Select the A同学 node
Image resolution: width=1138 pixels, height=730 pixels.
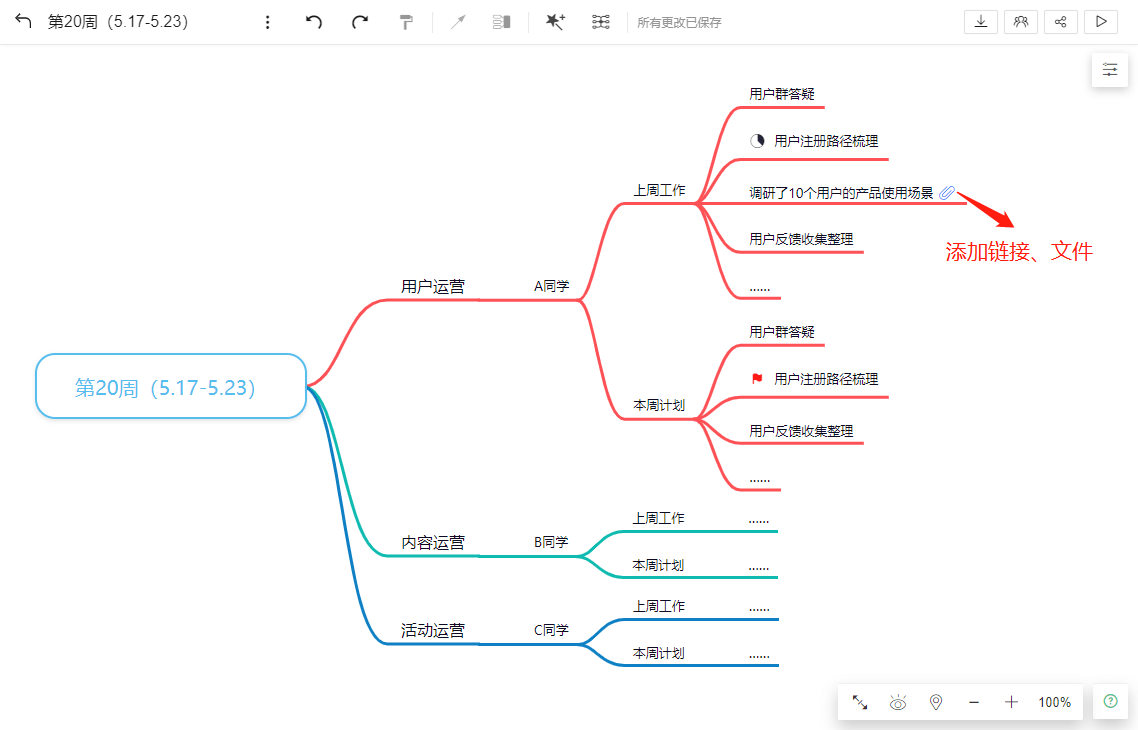pyautogui.click(x=552, y=287)
